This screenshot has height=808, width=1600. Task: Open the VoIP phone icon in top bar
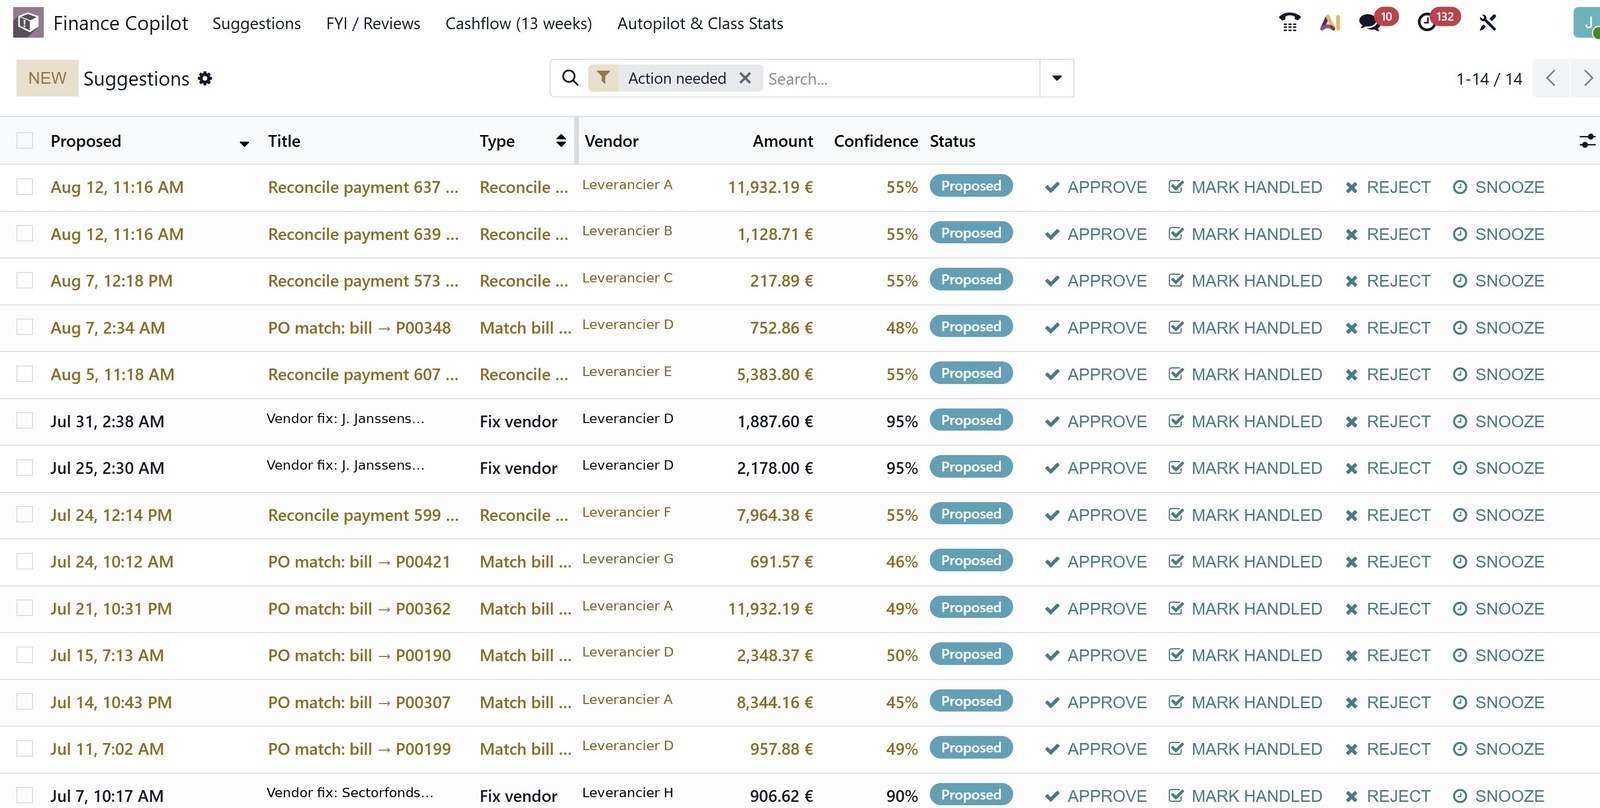click(x=1290, y=22)
